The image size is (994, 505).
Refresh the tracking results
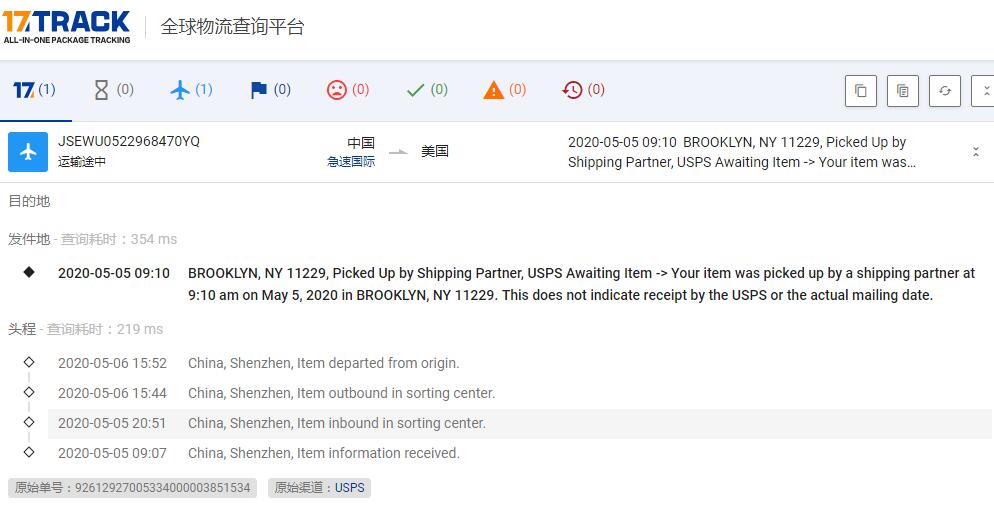(x=944, y=91)
